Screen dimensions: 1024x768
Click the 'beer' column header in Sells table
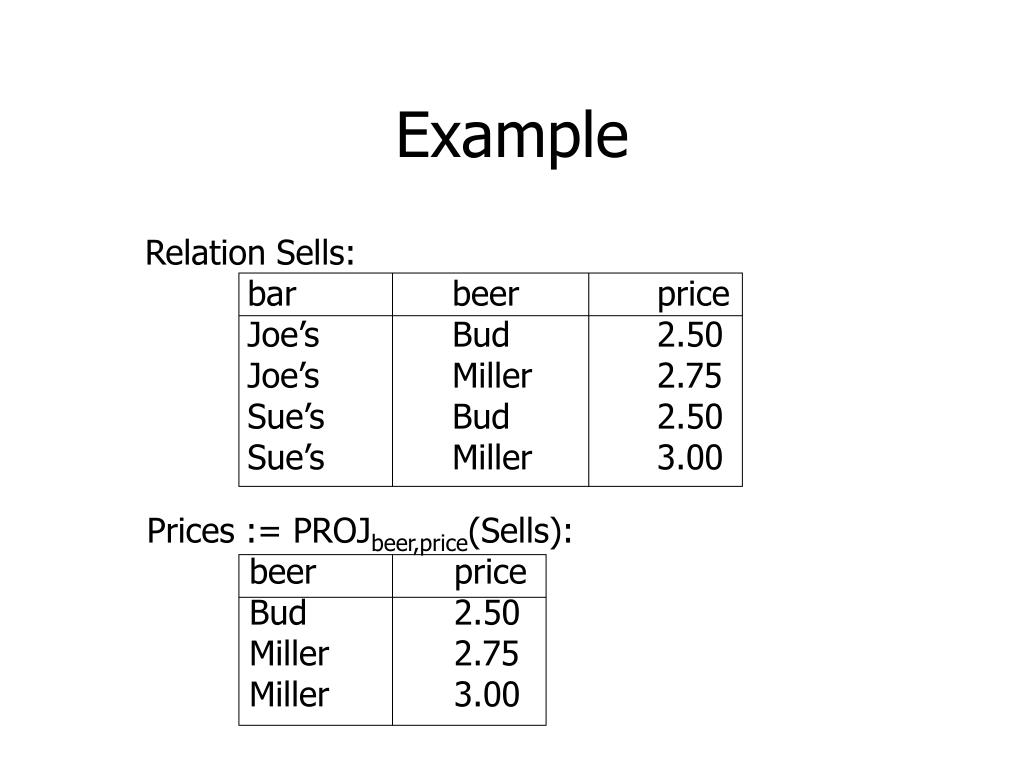[x=485, y=294]
